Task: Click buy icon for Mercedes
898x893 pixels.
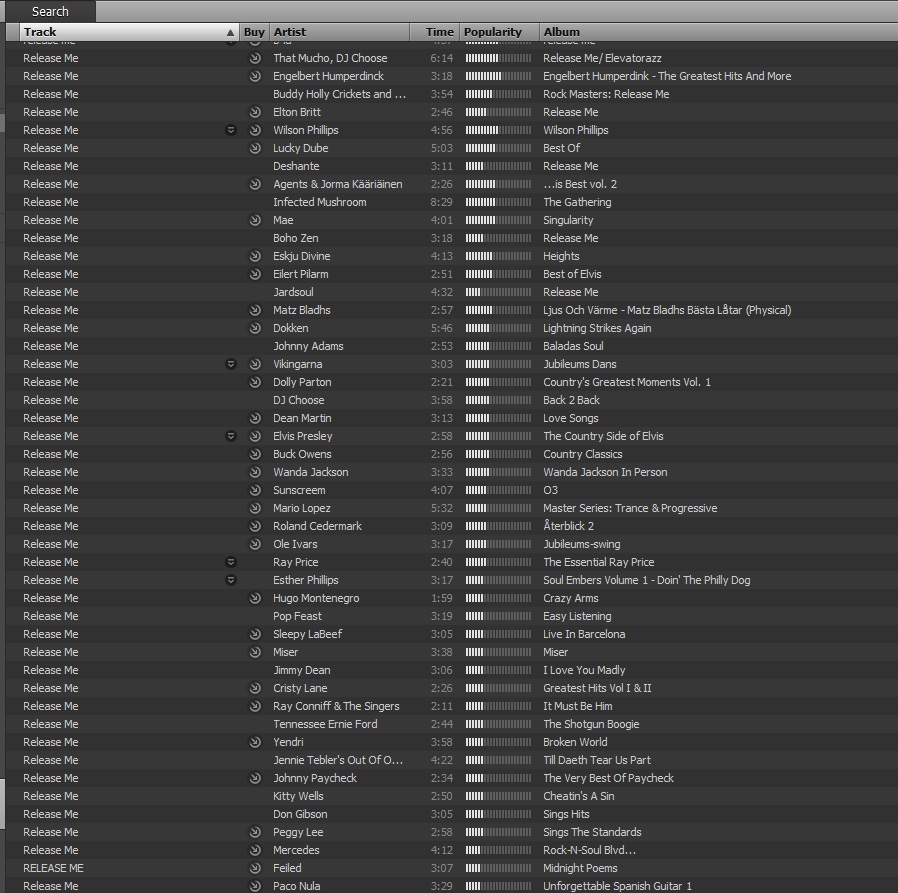Action: [x=255, y=851]
